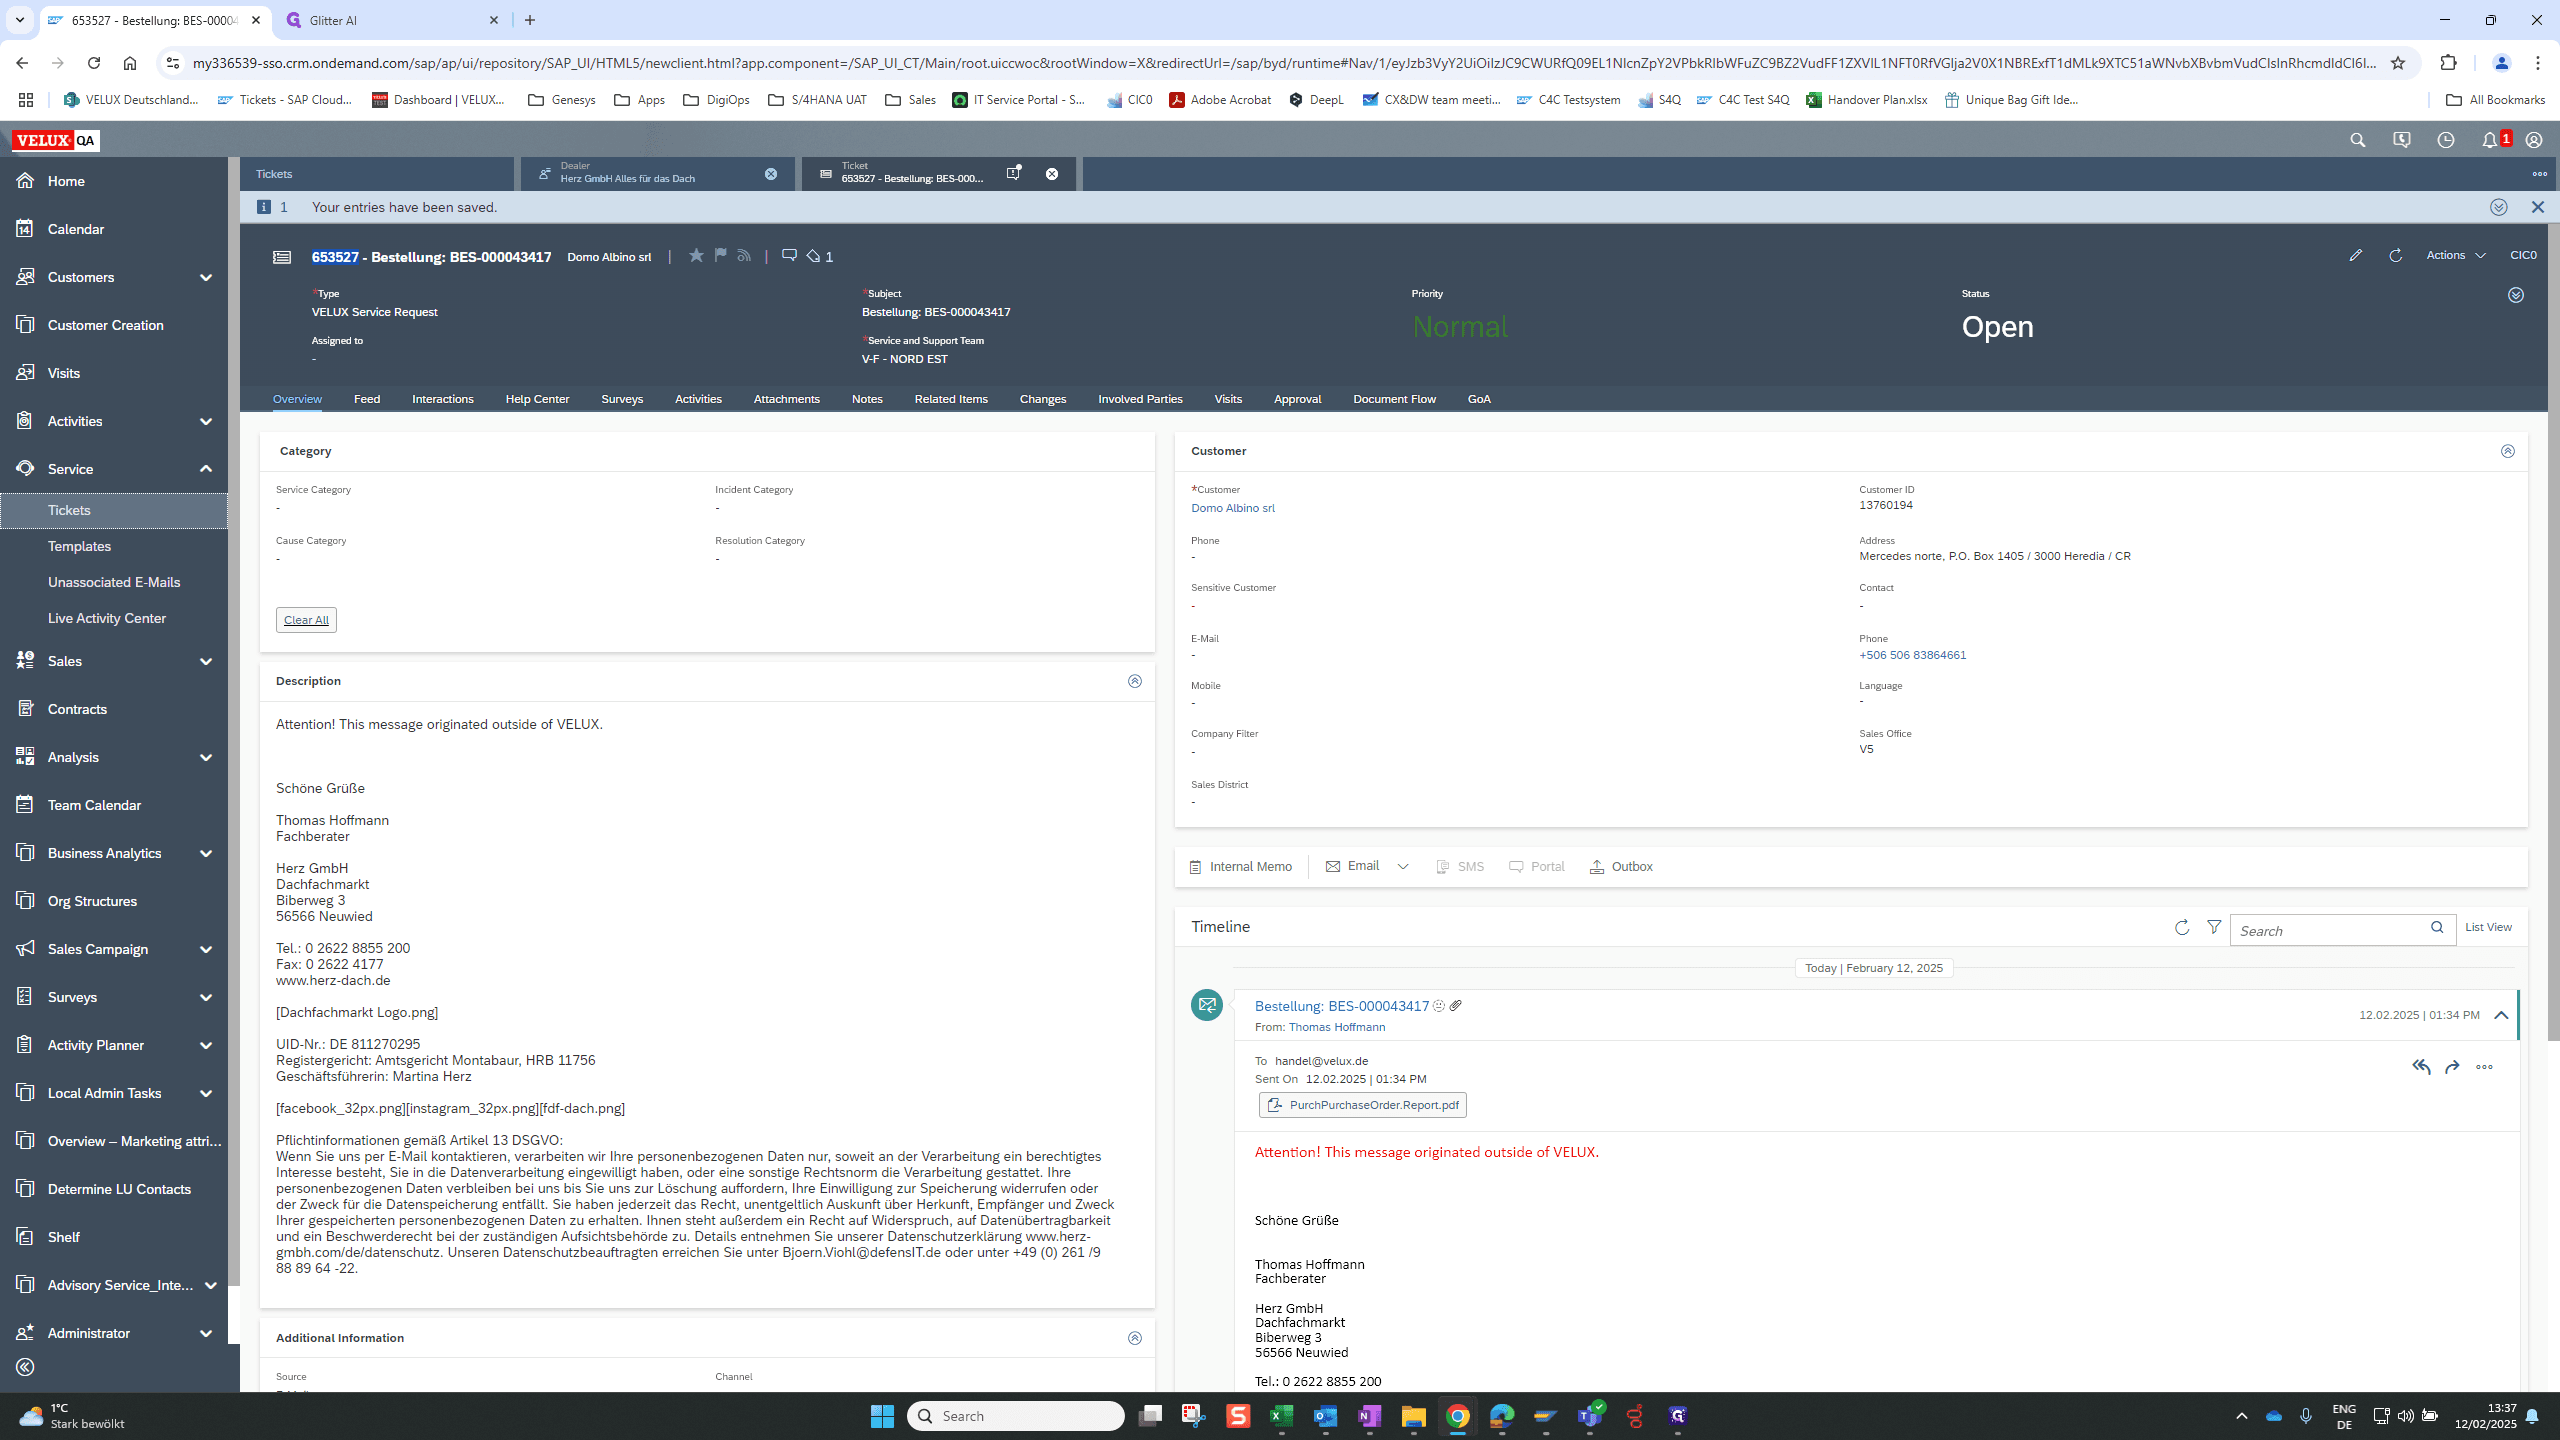
Task: Flag the ticket using flag icon
Action: [x=720, y=256]
